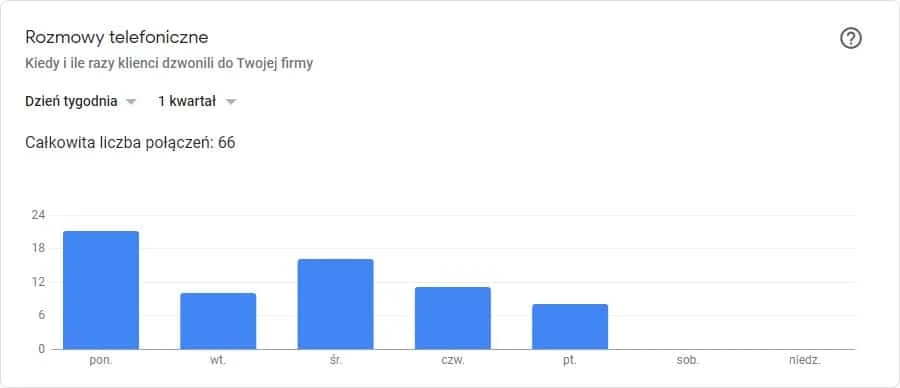Select the pt. bar in chart
900x388 pixels.
[570, 327]
